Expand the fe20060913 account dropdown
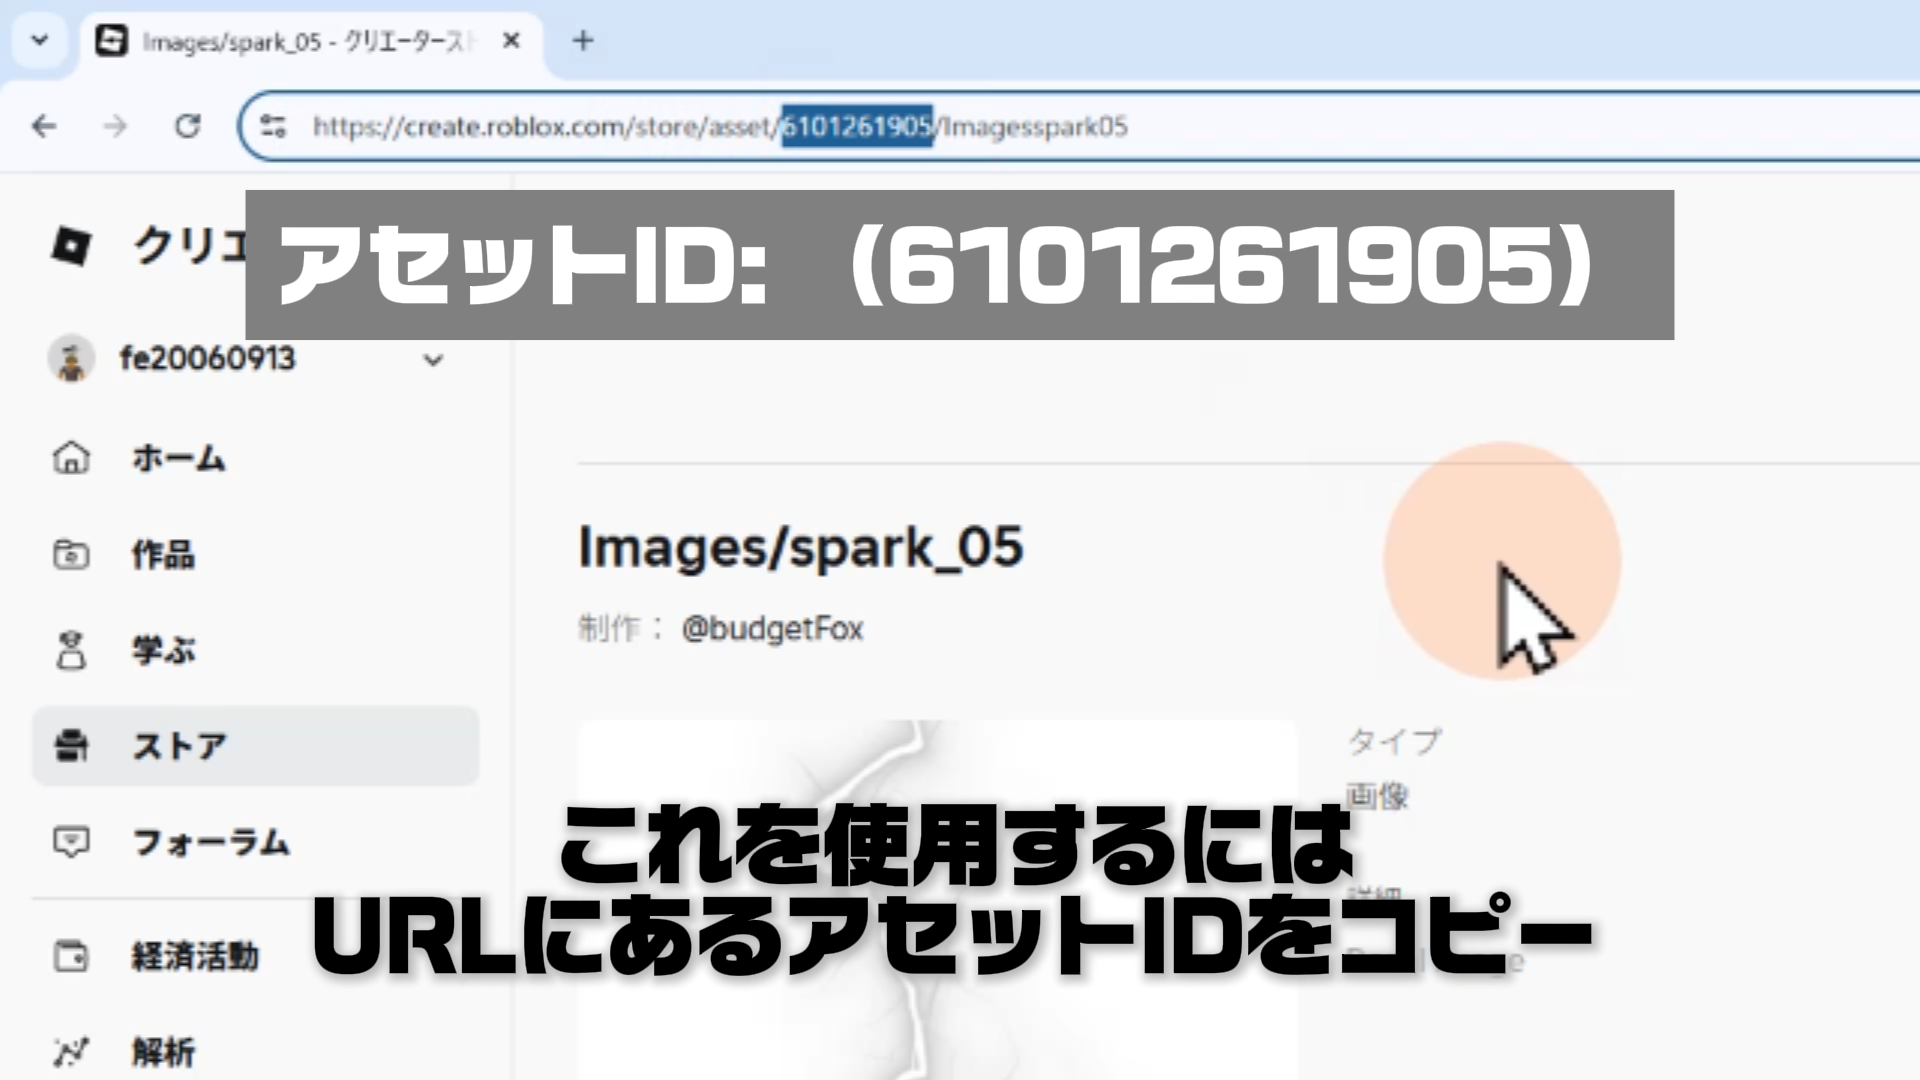Screen dimensions: 1920x1080 (x=433, y=360)
